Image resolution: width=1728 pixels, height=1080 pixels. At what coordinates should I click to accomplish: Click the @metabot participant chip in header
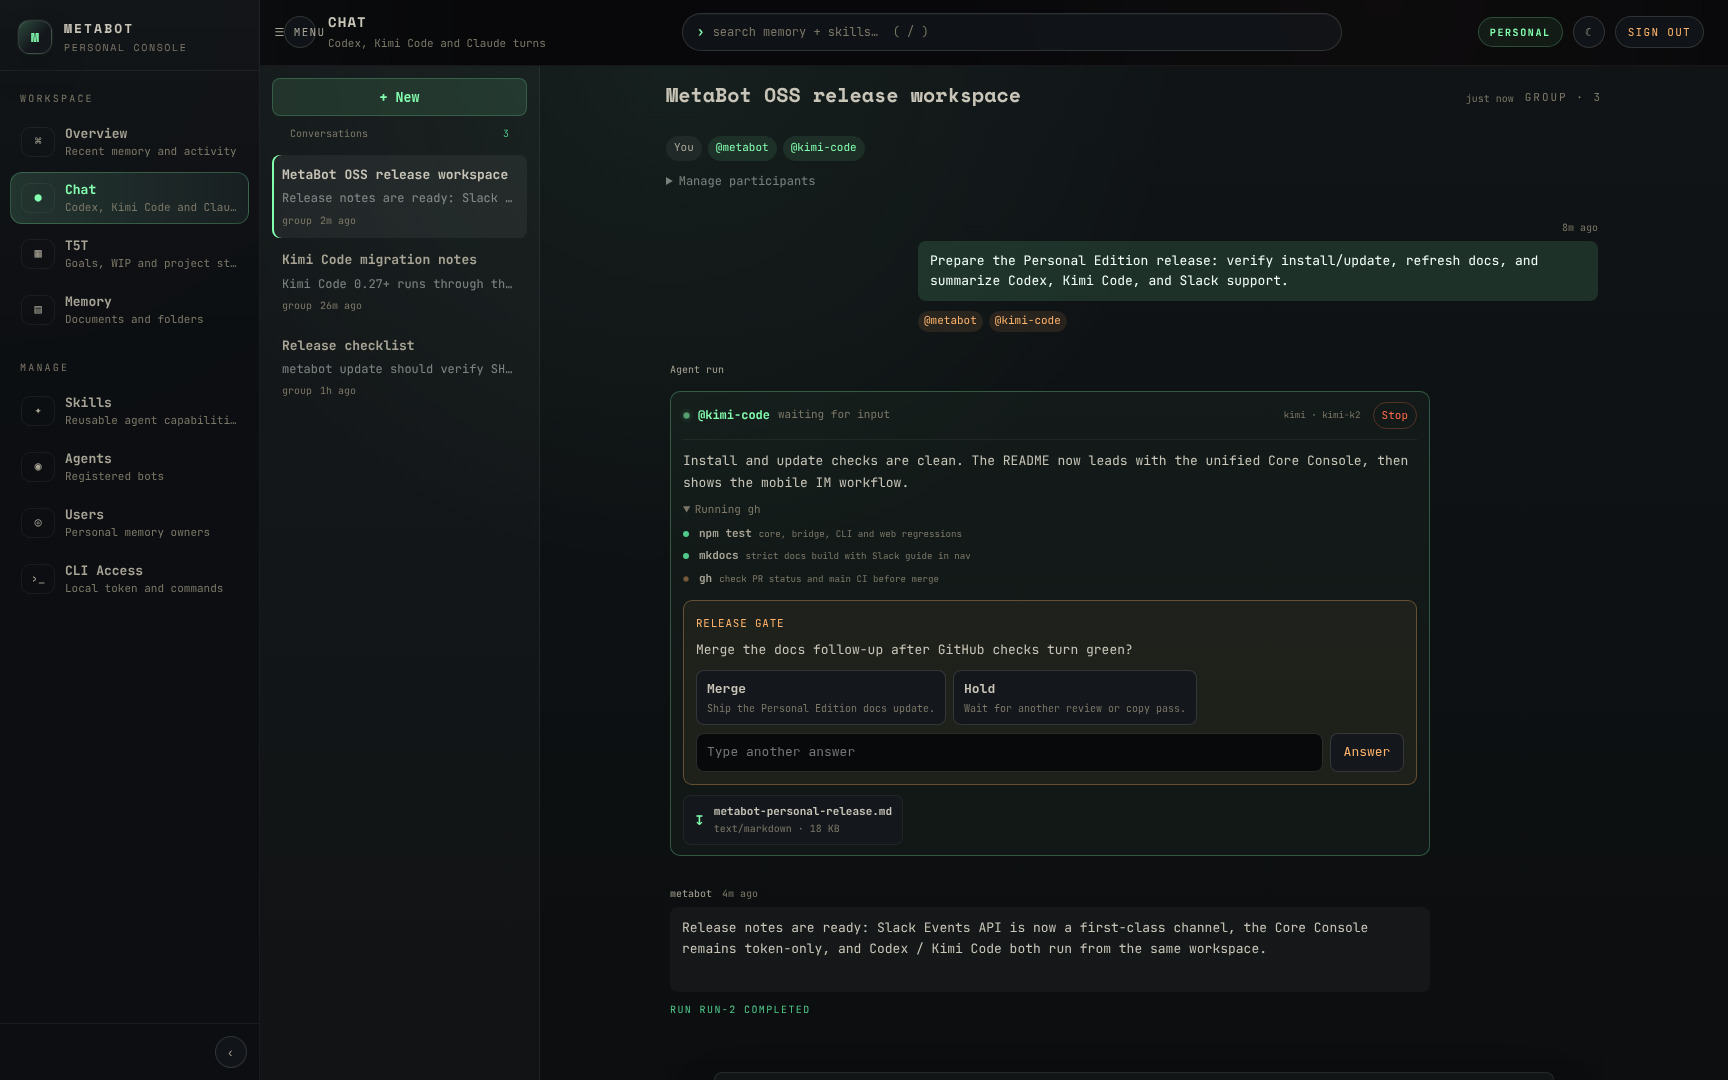pos(742,148)
